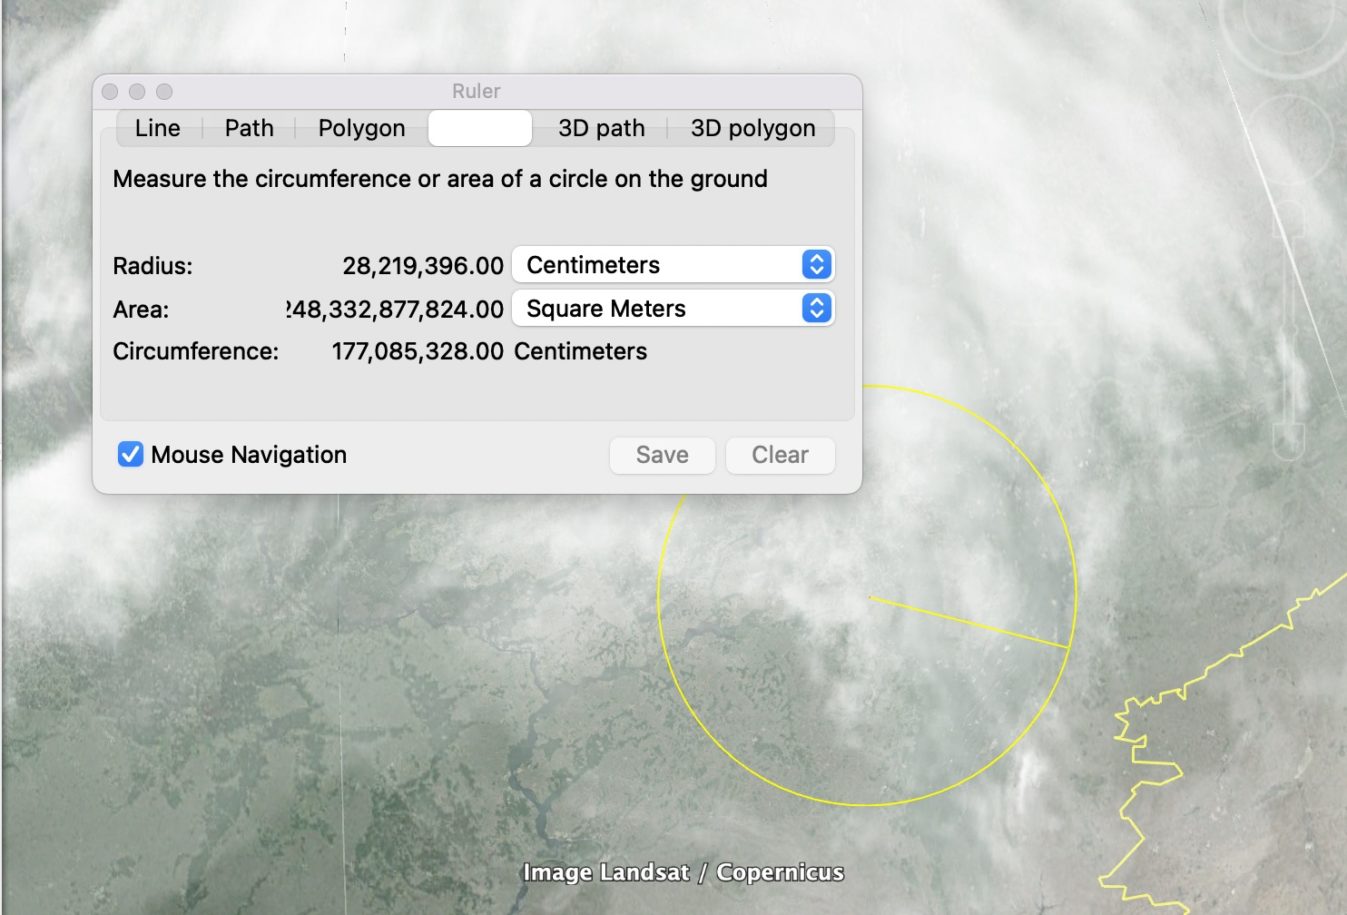1347x915 pixels.
Task: Open the Radius units dropdown showing Centimeters
Action: coord(673,265)
